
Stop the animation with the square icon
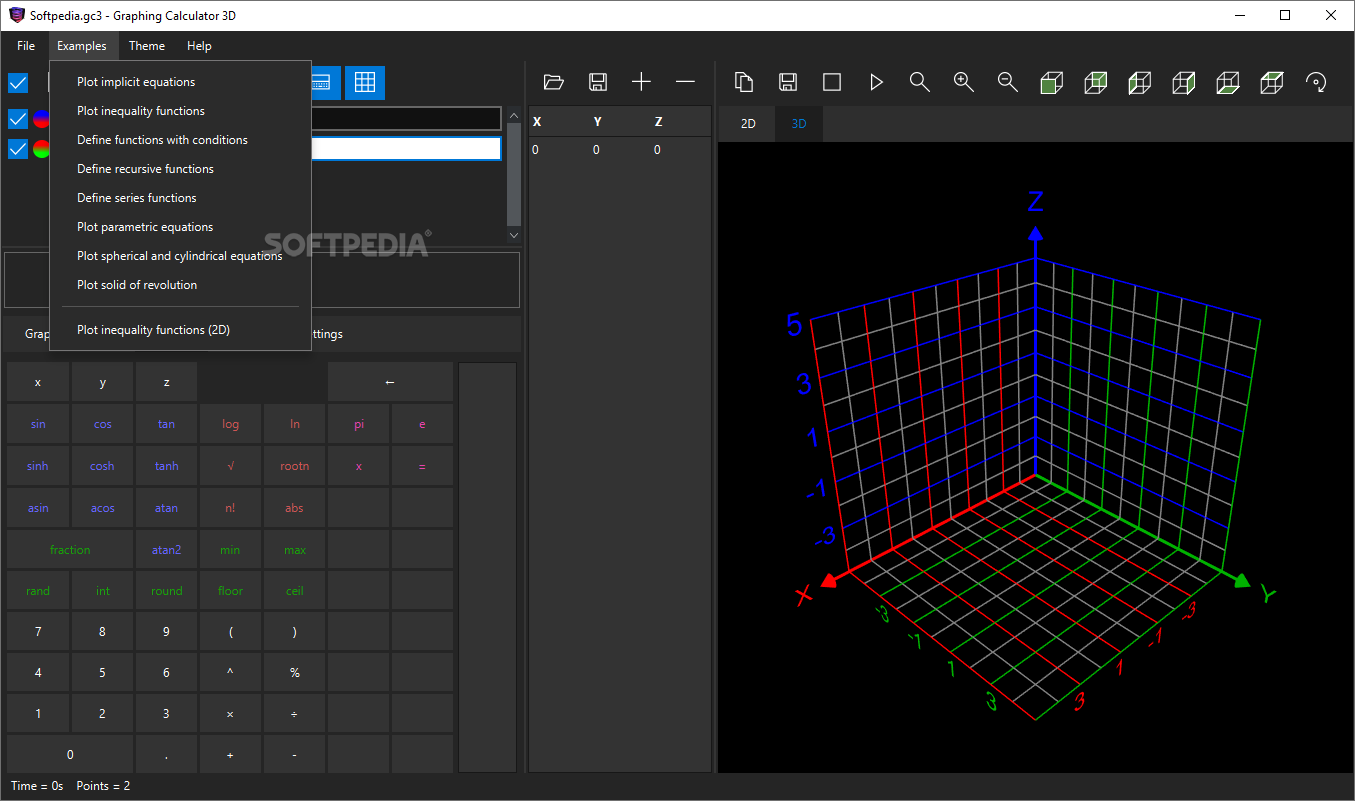(x=832, y=82)
